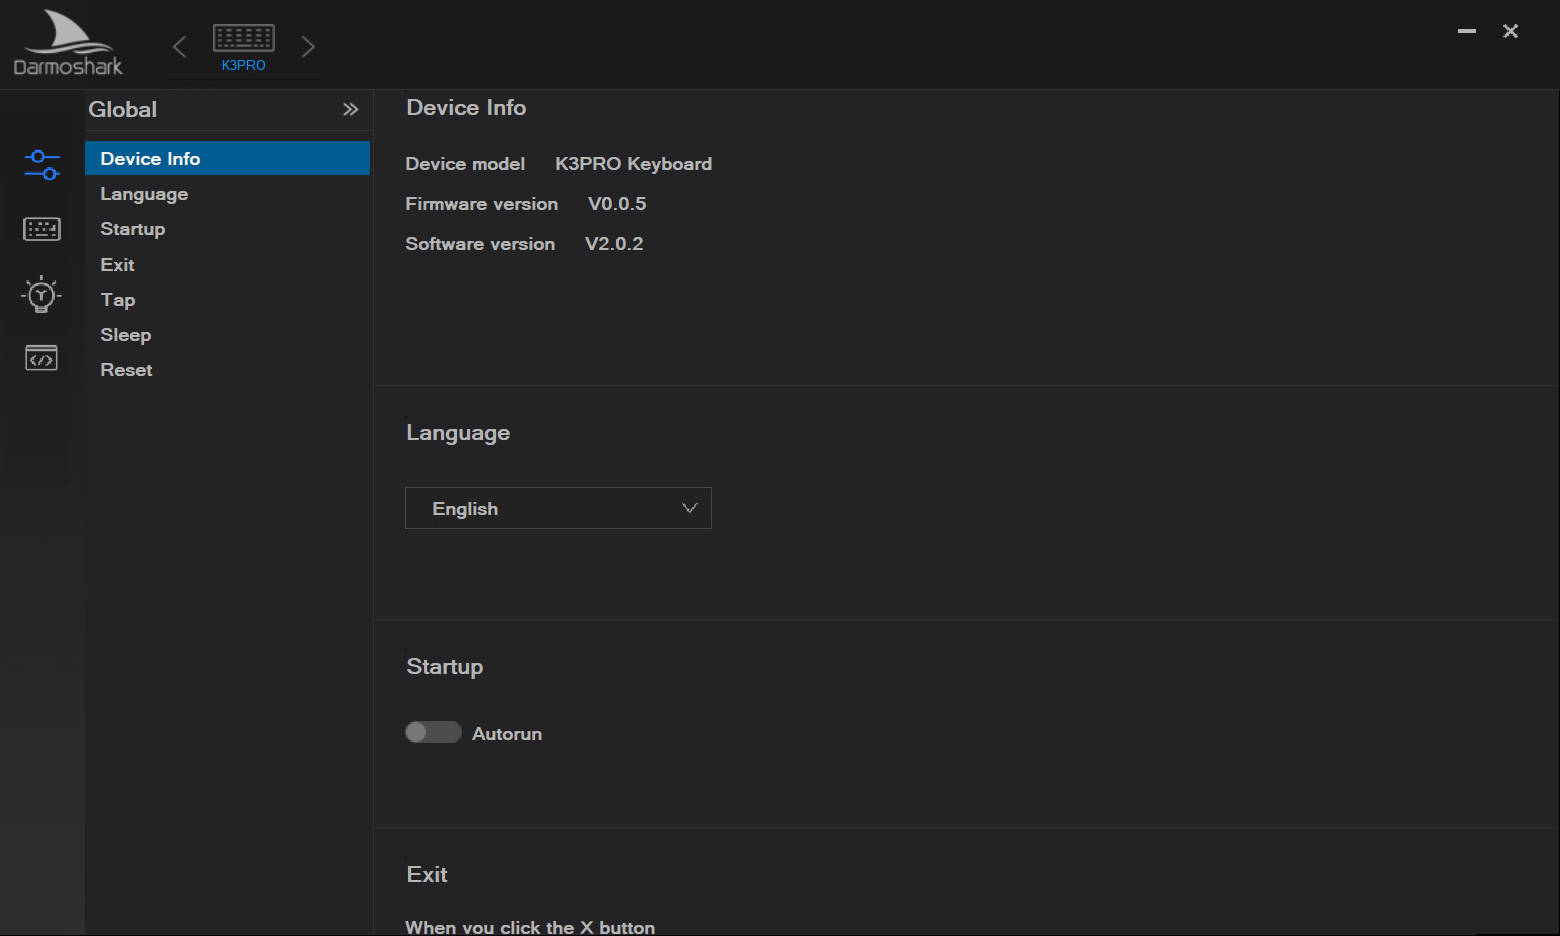
Task: Click the Startup section heading
Action: coord(444,666)
